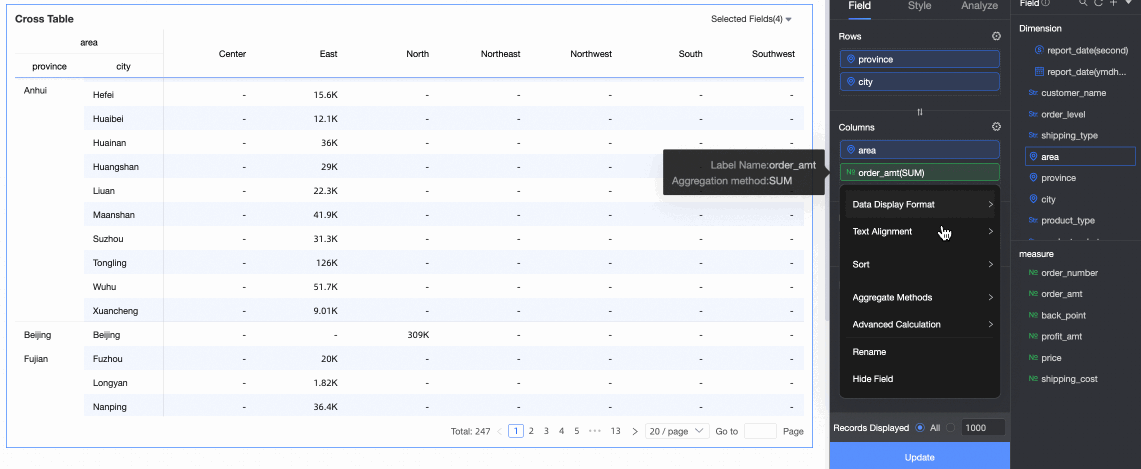Open the 20 / page size dropdown
Viewport: 1141px width, 469px height.
677,431
